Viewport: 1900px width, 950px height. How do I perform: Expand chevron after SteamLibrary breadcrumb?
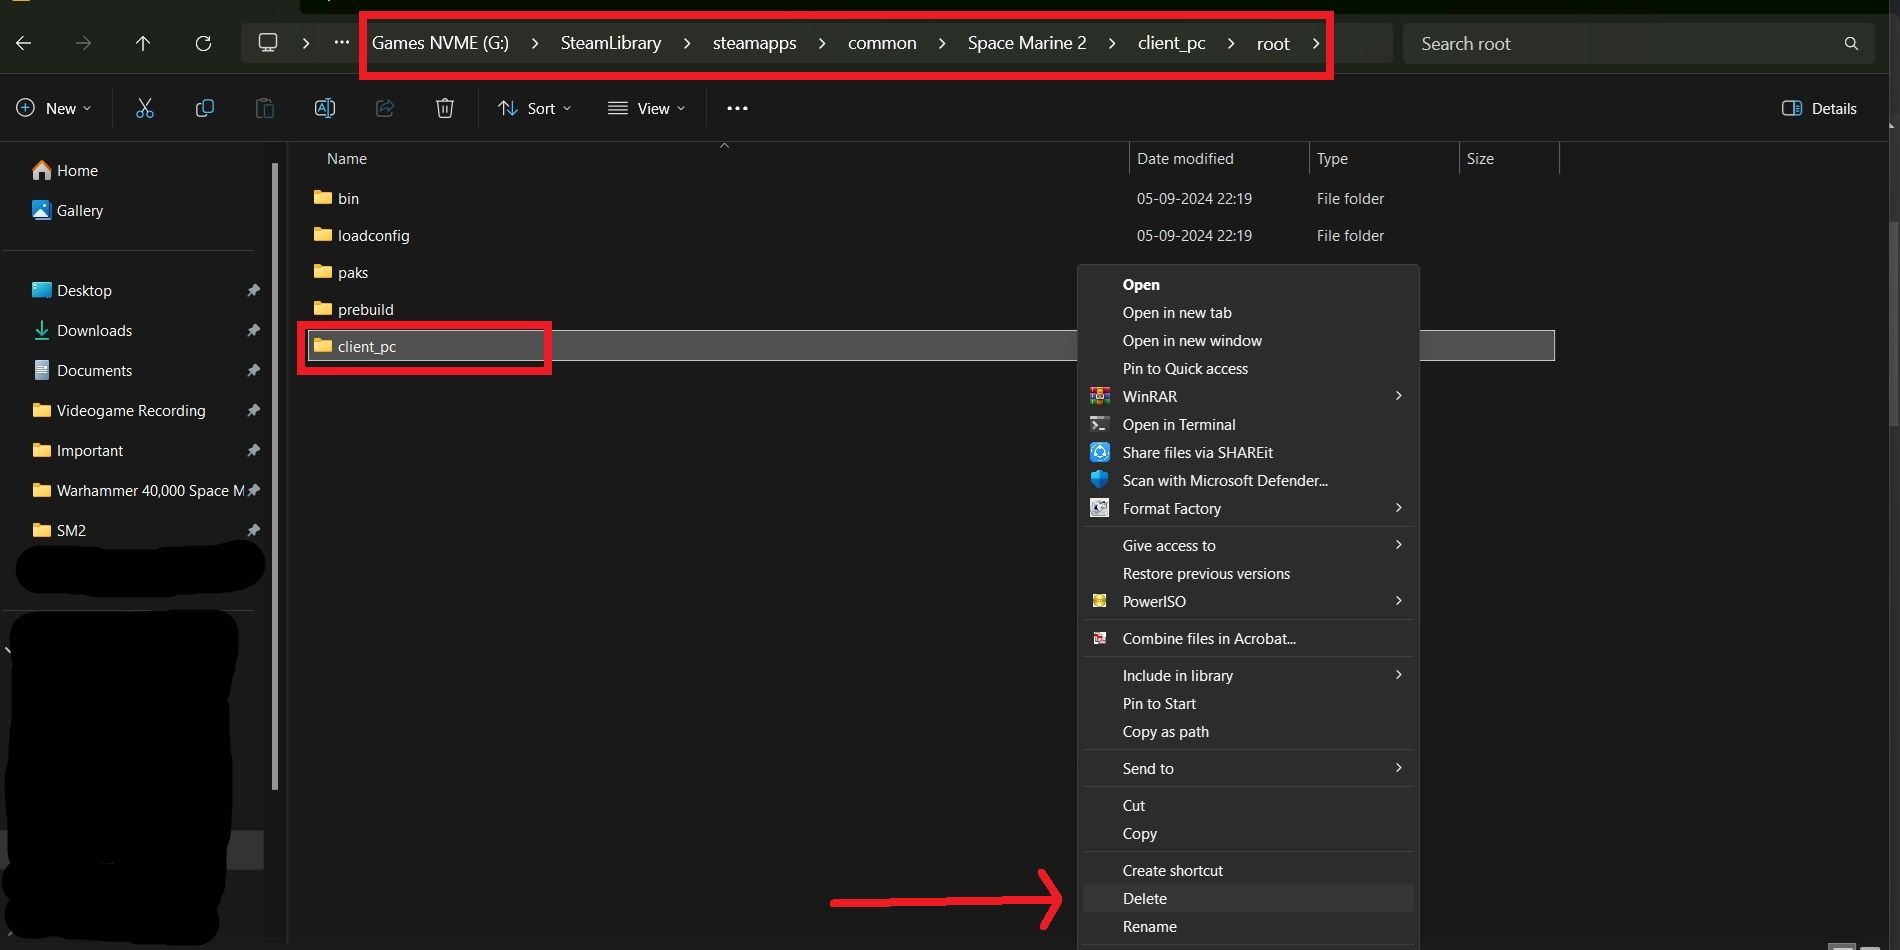687,43
